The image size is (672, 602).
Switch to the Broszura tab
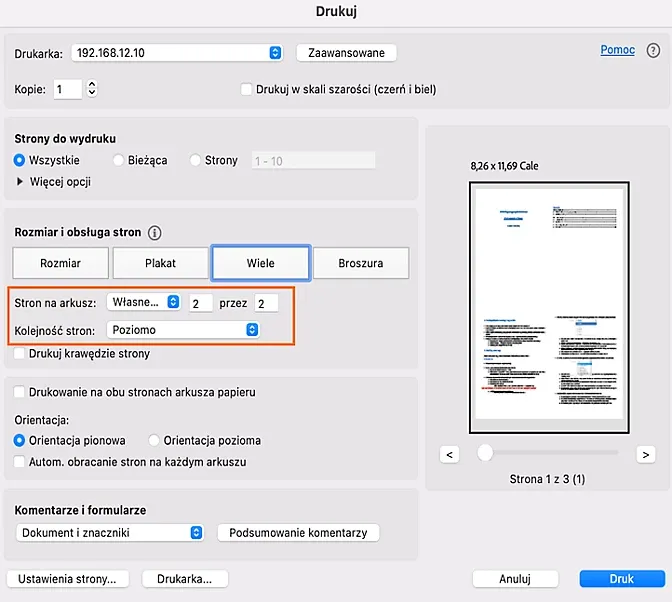coord(360,263)
